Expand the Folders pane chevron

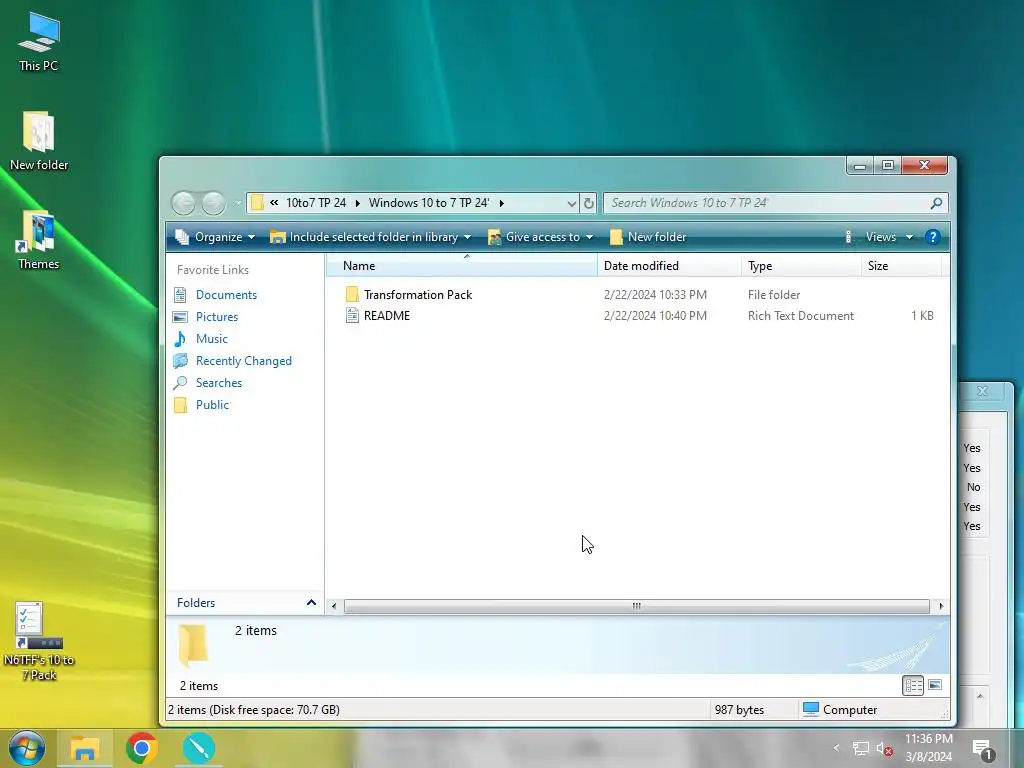point(312,603)
